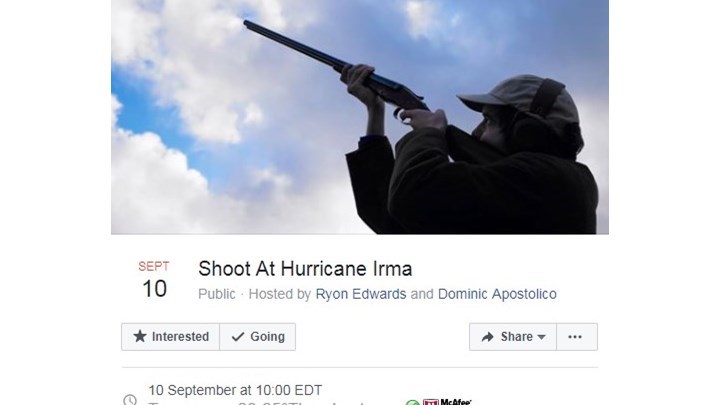Click the partially hidden line below event time
Screen dimensions: 720x405
256,403
